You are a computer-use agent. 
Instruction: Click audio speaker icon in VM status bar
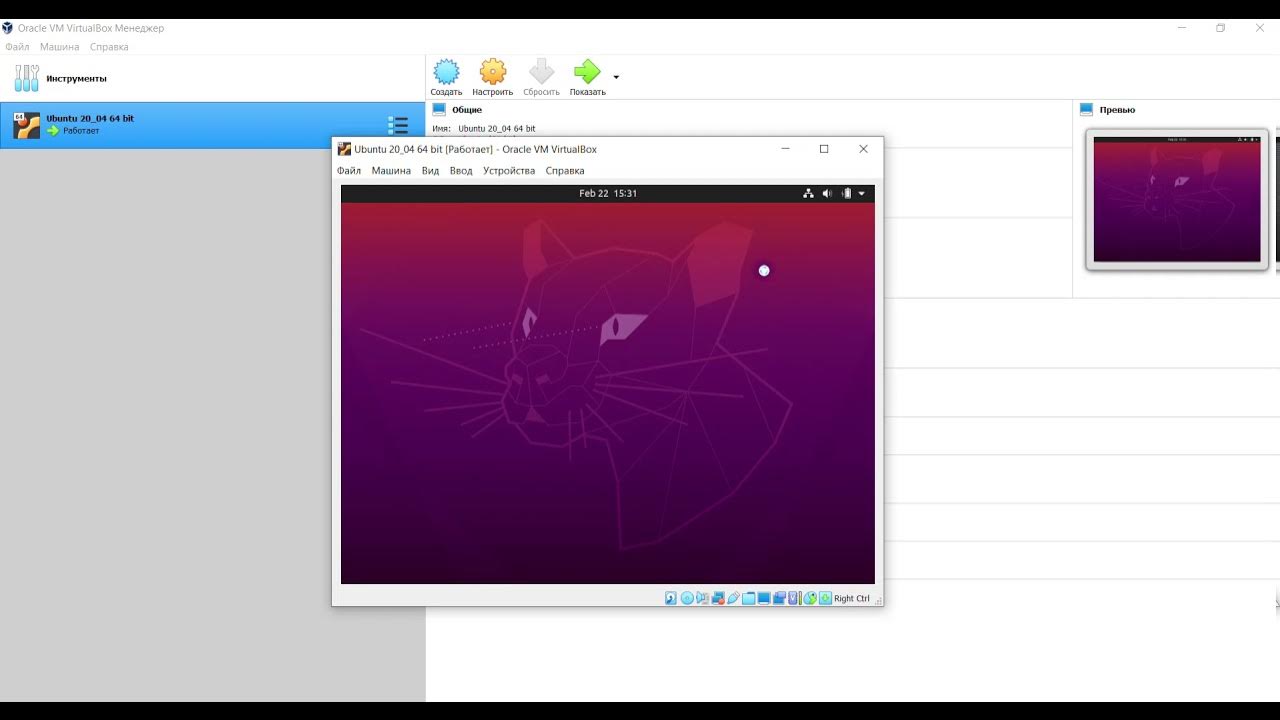tap(702, 598)
